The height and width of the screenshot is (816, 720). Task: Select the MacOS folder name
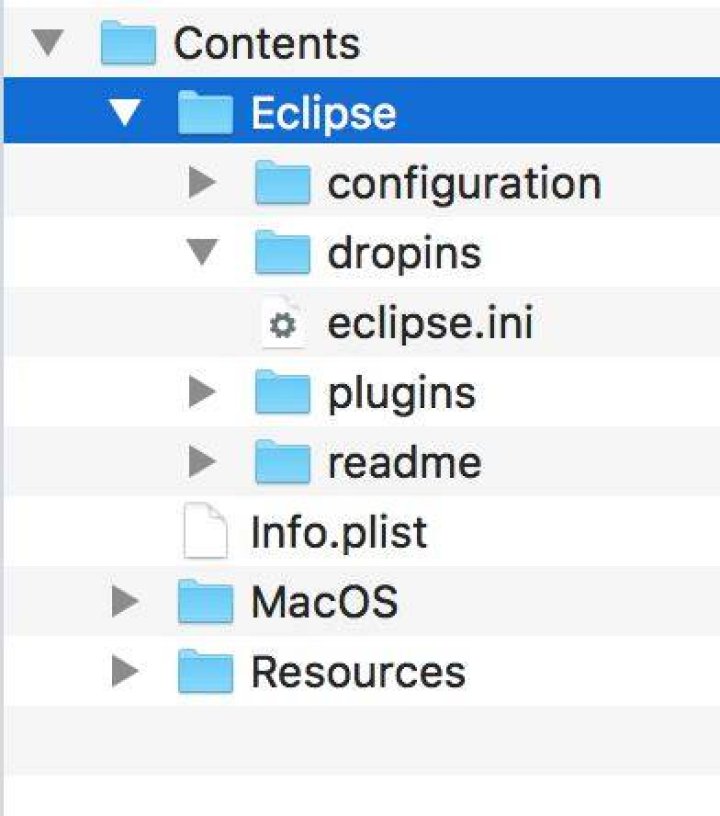[x=325, y=602]
